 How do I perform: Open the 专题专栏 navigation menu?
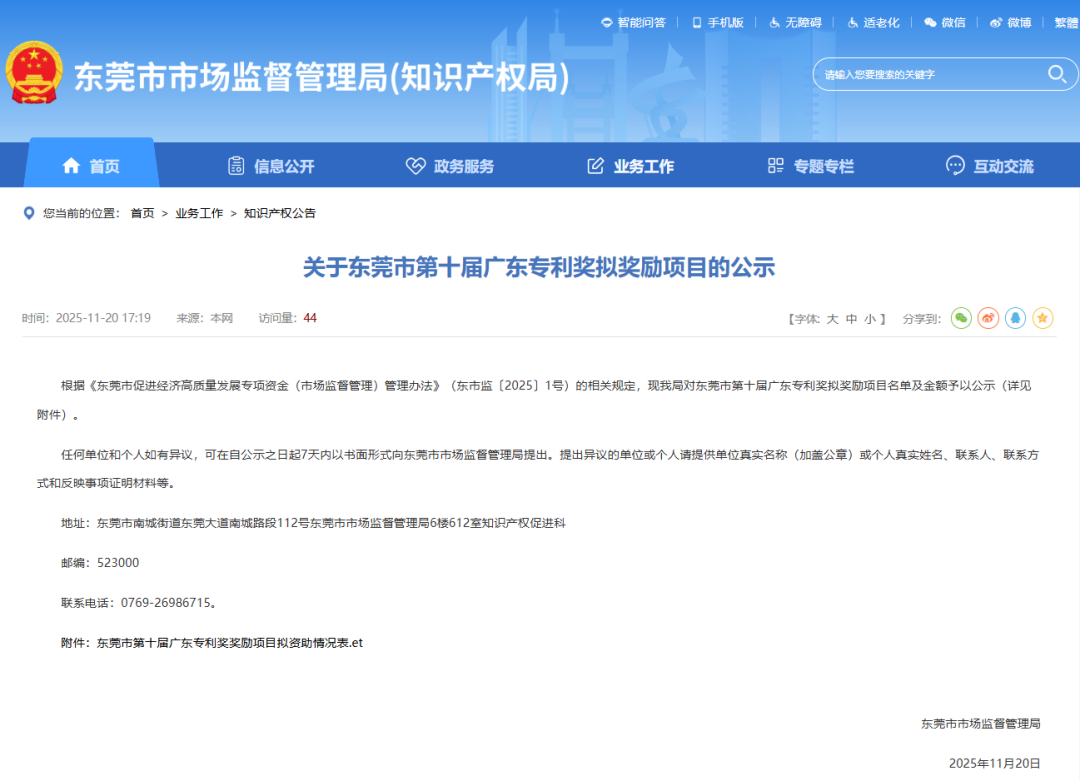(810, 166)
